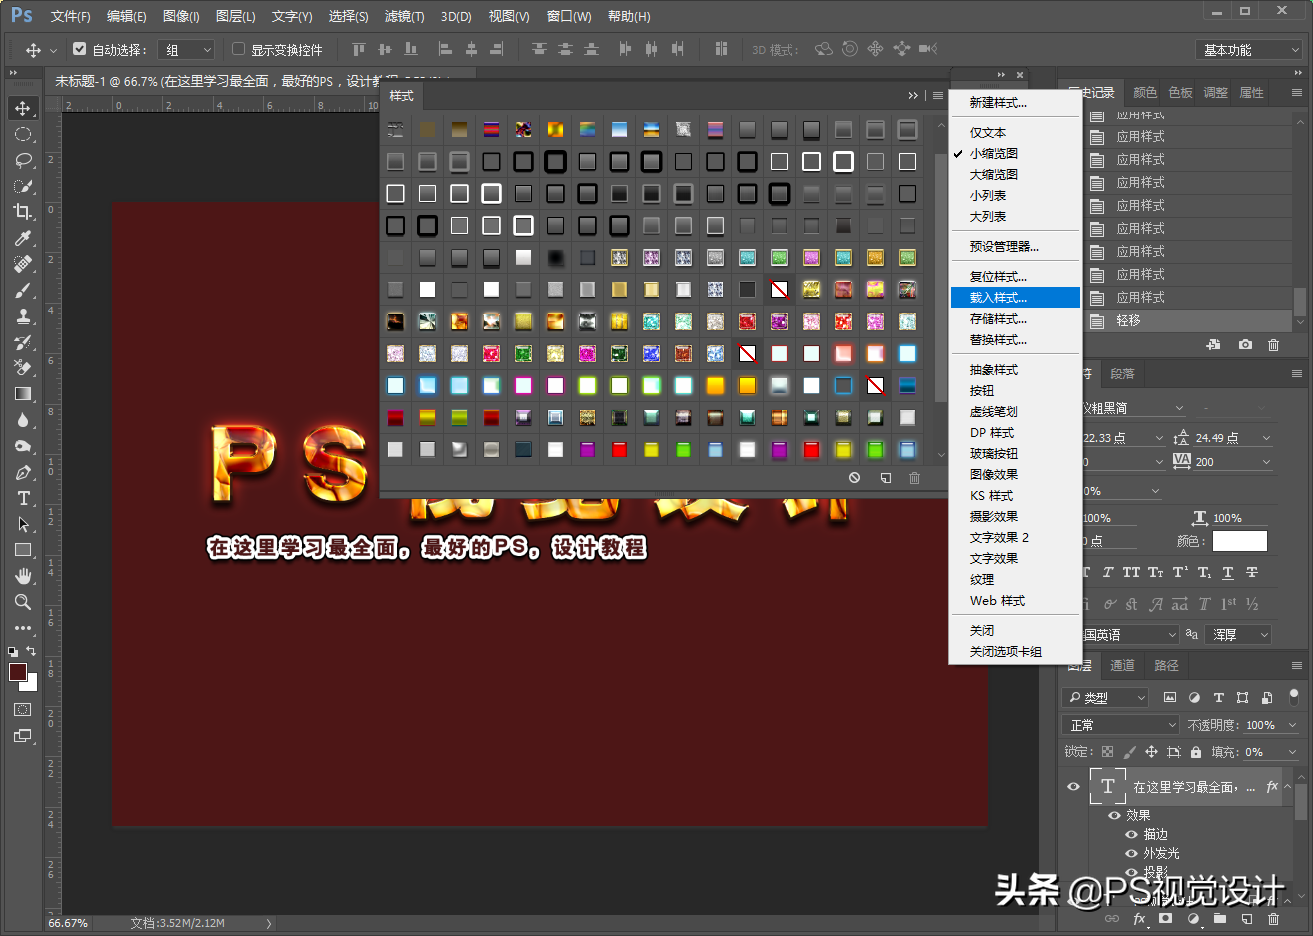Screen dimensions: 1313x936
Task: Hide the 描边 effect
Action: [1132, 834]
